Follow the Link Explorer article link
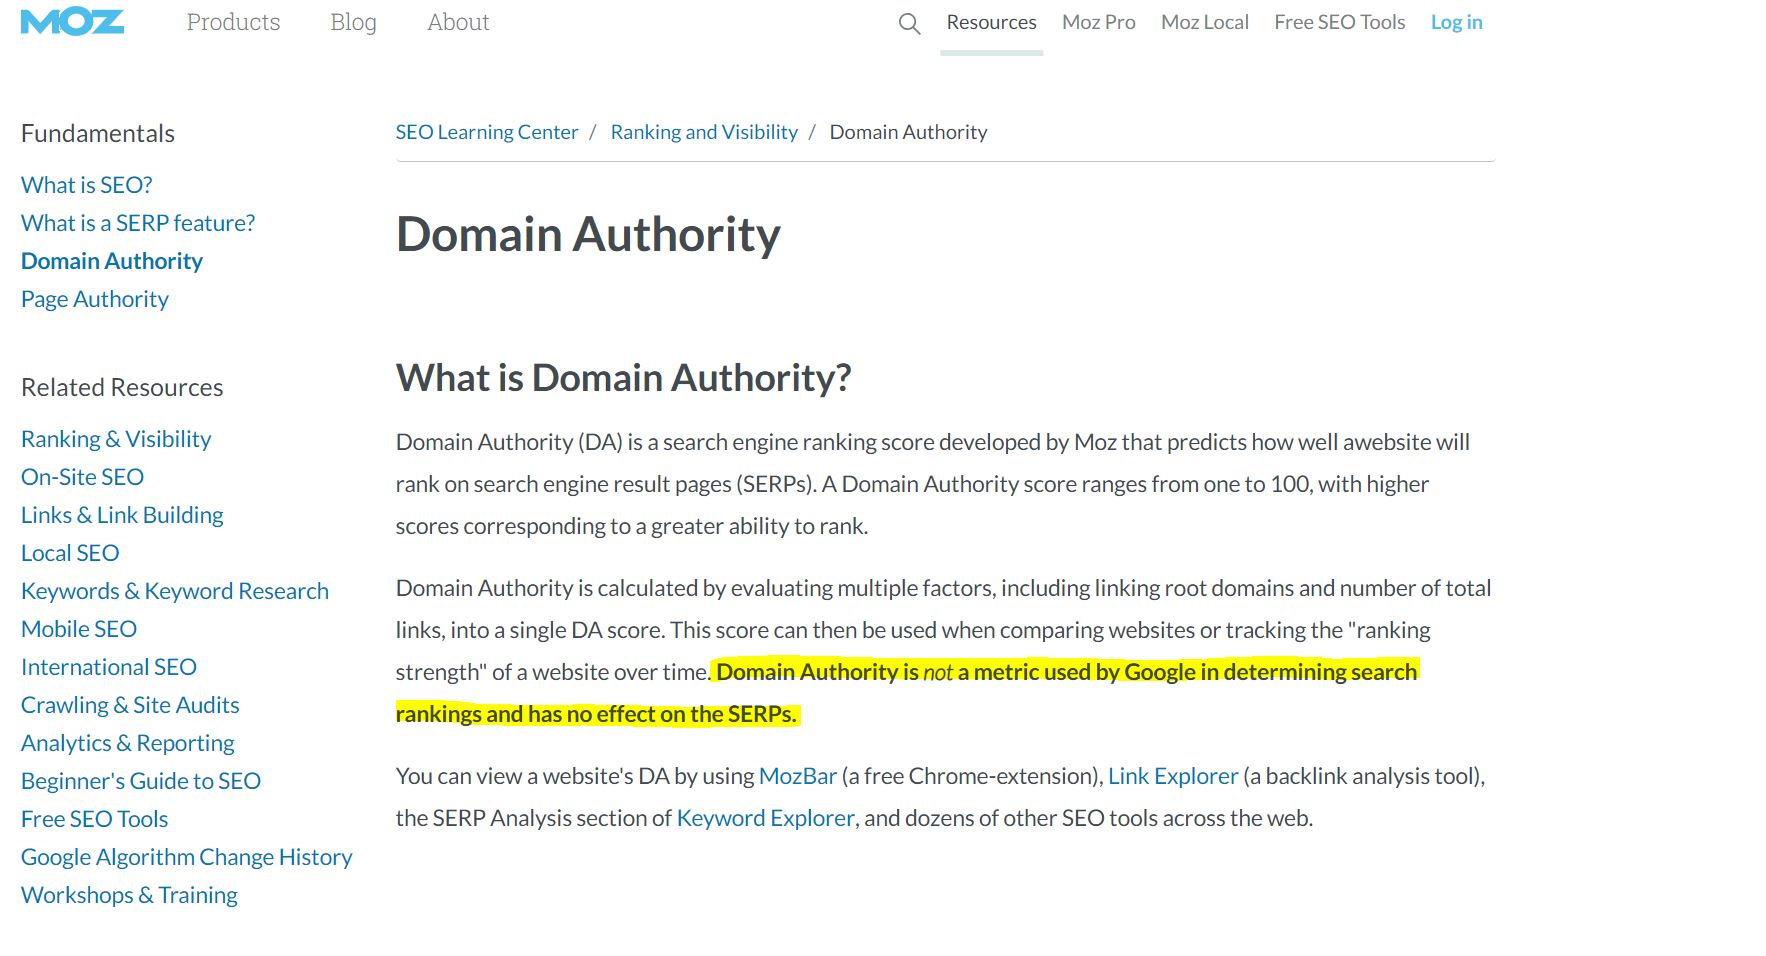The width and height of the screenshot is (1766, 956). point(1173,776)
